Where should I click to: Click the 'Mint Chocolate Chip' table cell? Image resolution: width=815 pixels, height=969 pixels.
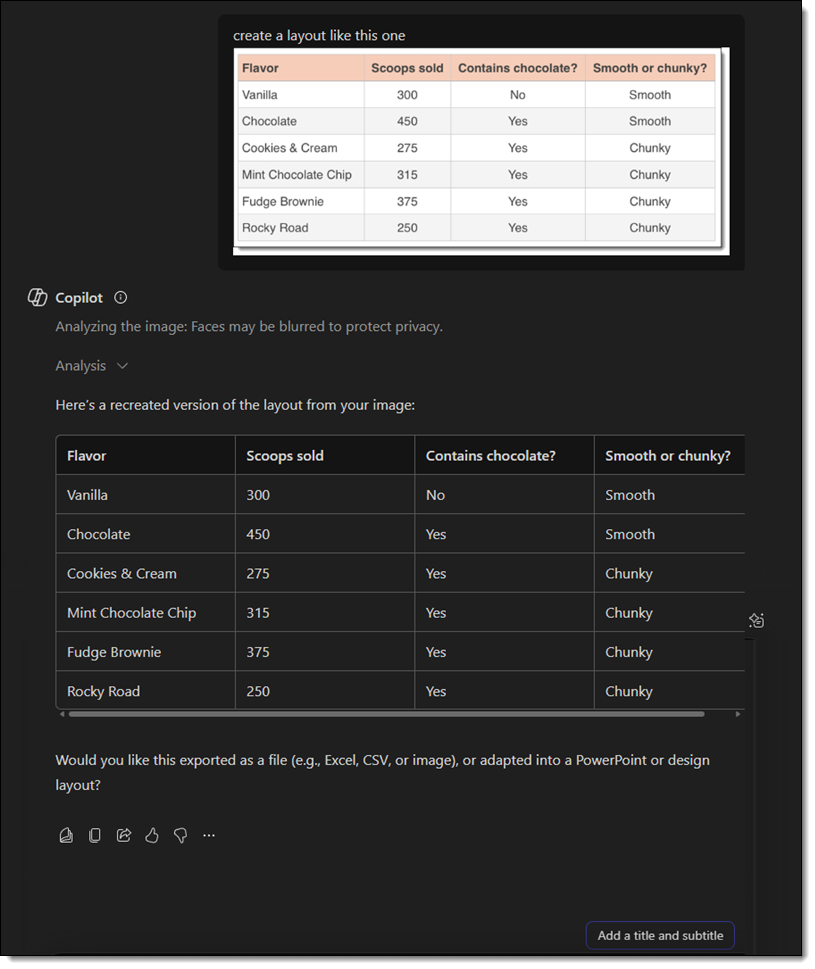click(131, 613)
